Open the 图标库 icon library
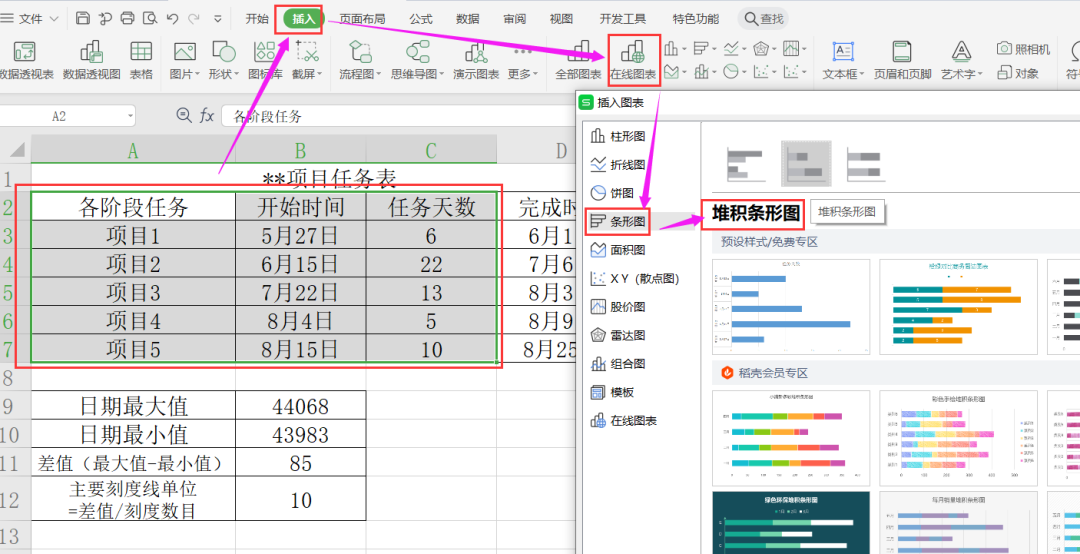The height and width of the screenshot is (554, 1080). [265, 61]
